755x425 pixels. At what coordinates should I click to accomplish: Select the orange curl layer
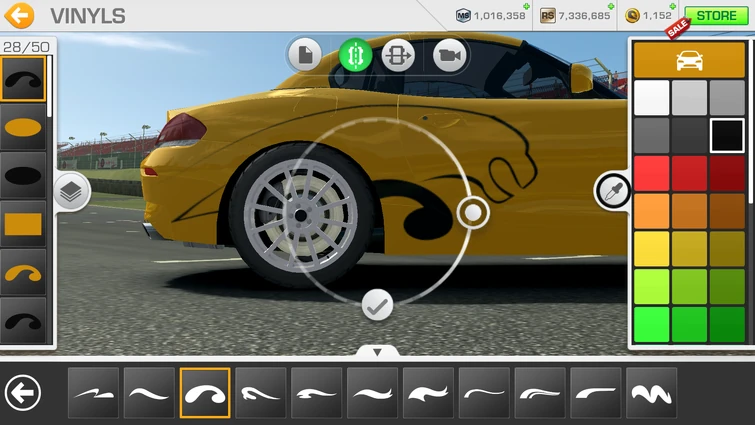[x=23, y=272]
